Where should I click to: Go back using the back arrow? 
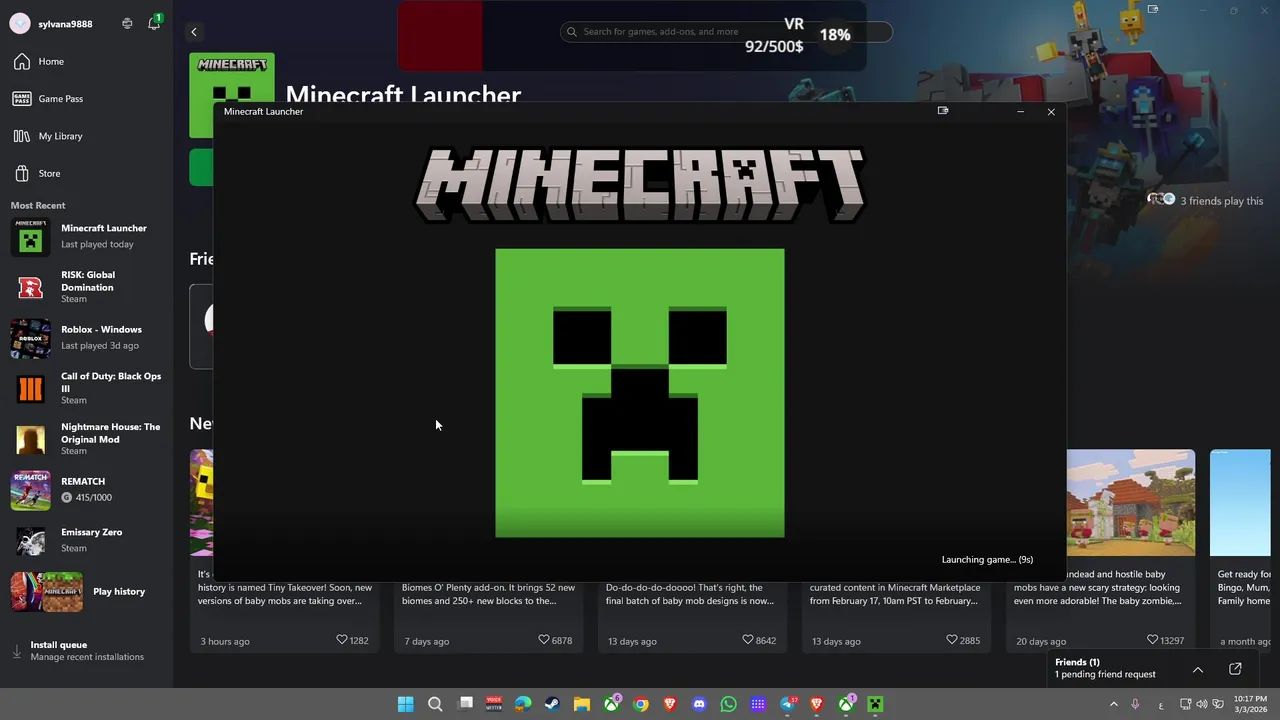[x=194, y=32]
